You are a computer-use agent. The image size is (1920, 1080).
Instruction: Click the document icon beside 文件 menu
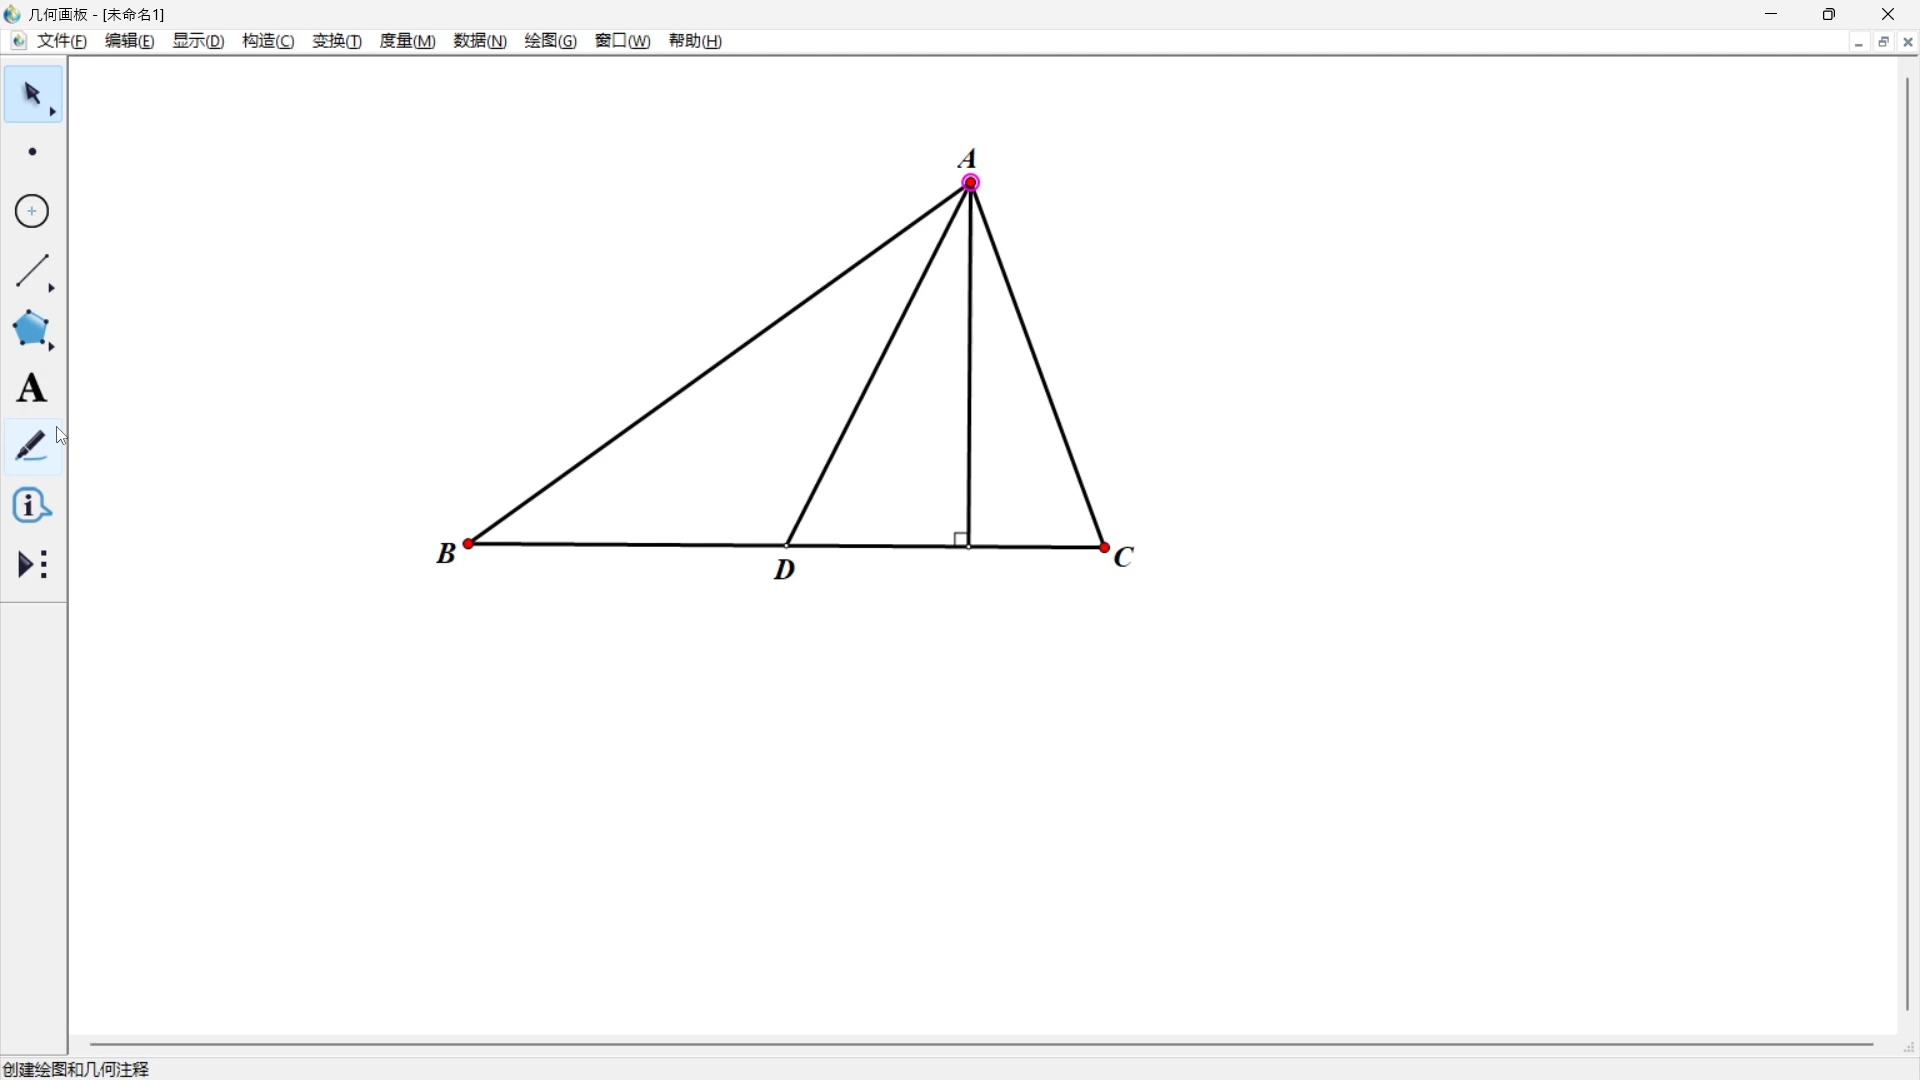[19, 41]
